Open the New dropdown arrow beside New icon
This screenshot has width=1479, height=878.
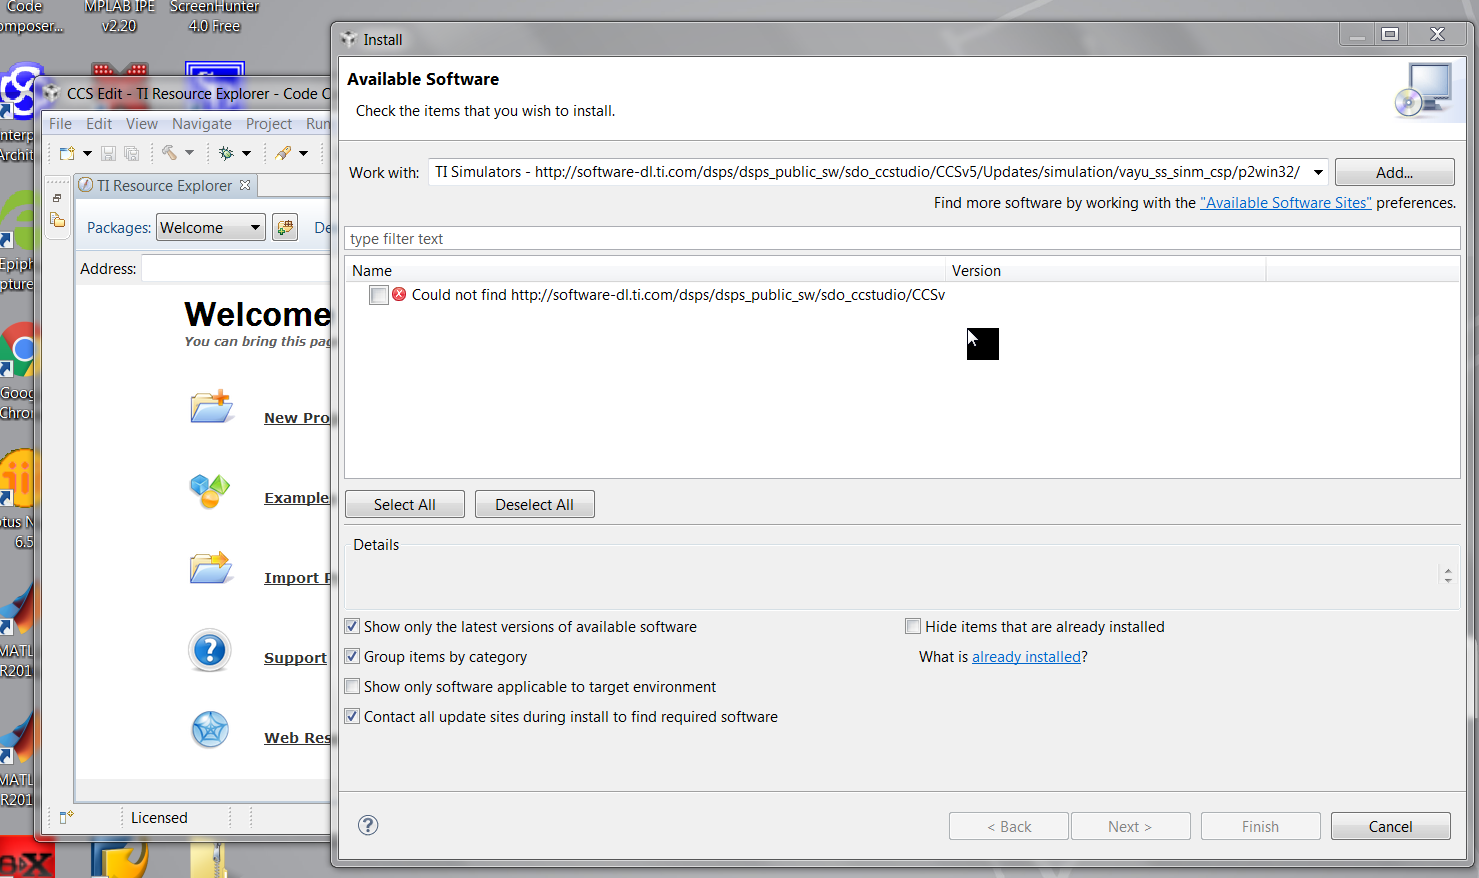(x=87, y=153)
